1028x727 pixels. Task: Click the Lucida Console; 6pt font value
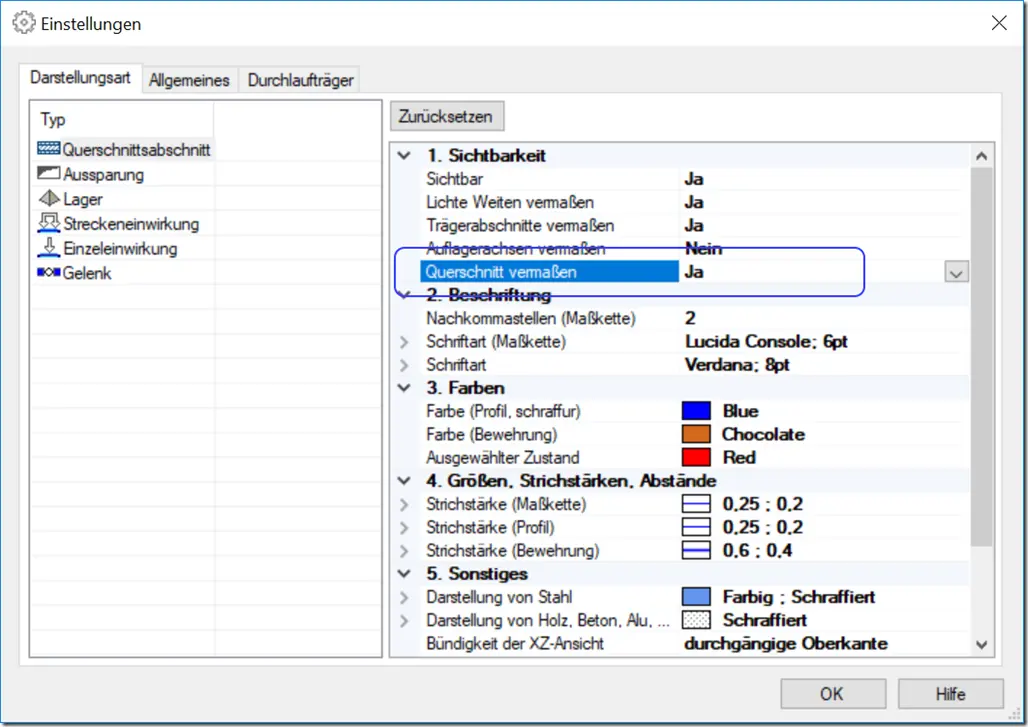coord(766,342)
